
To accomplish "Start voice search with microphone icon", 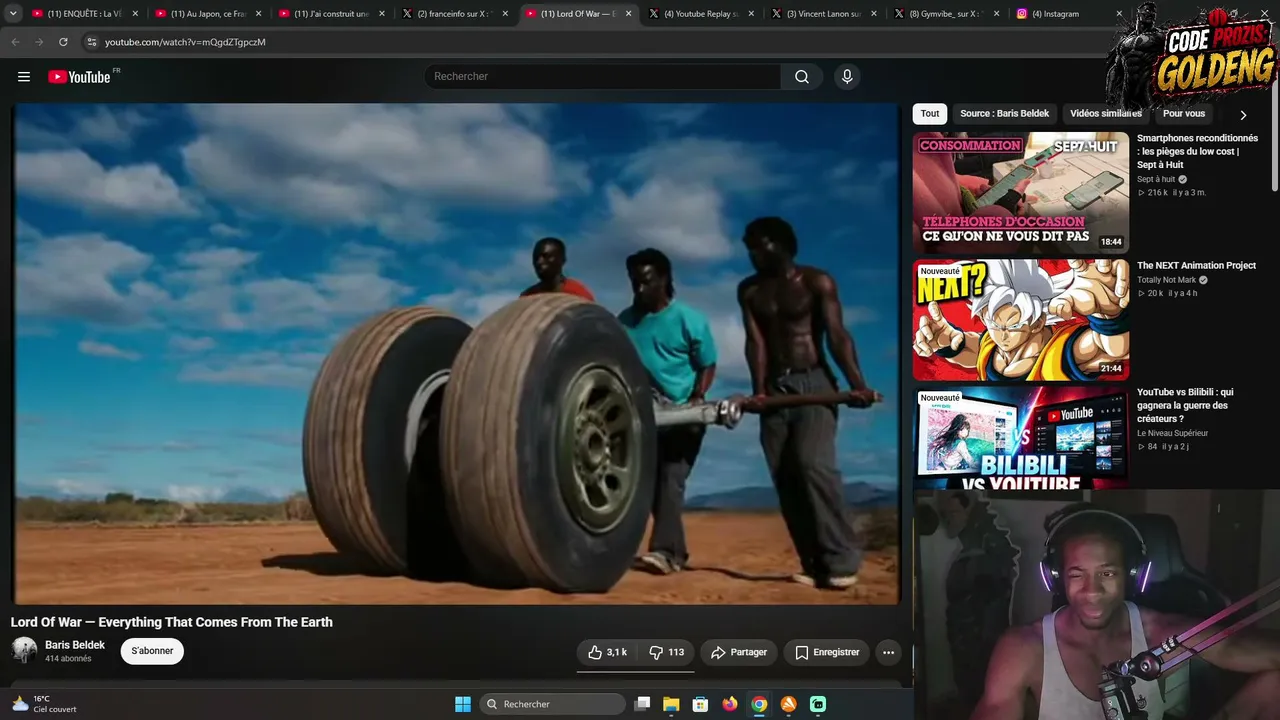I will (847, 77).
